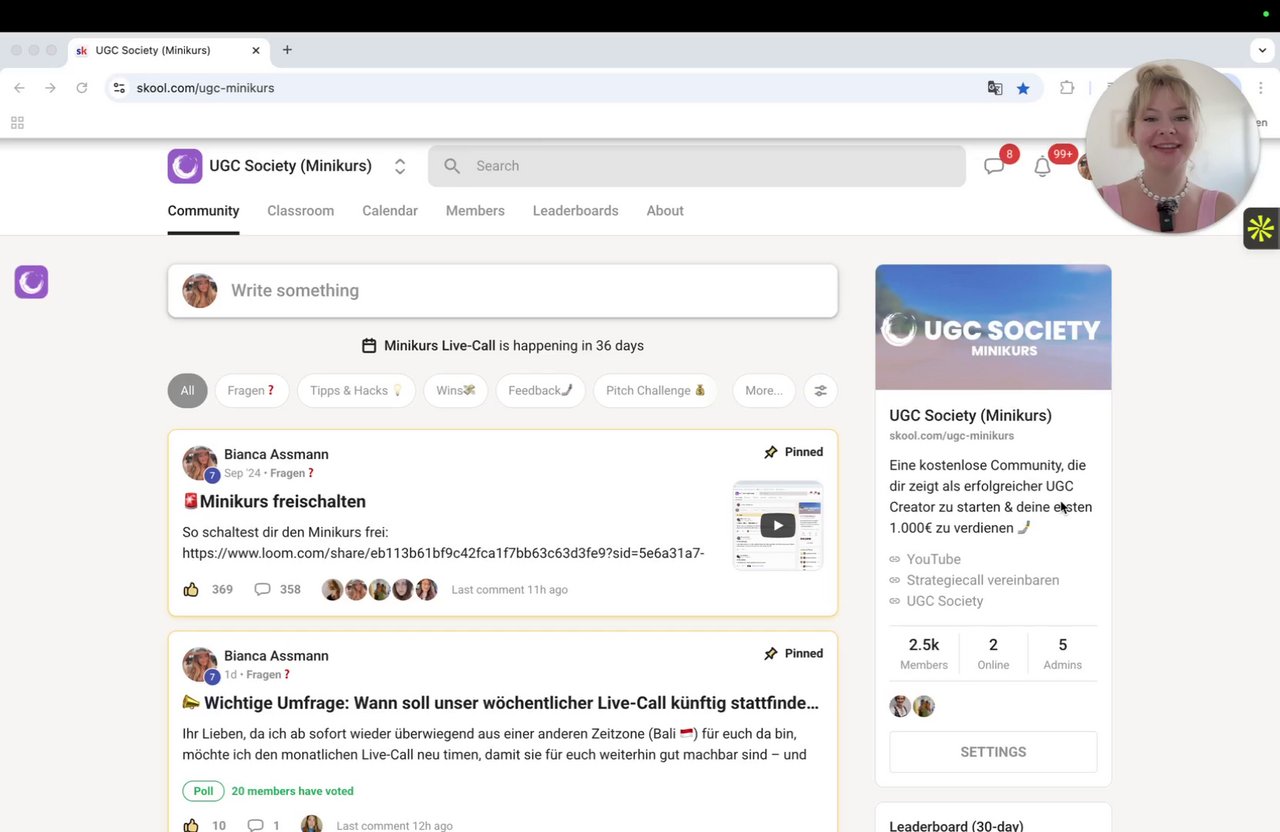The width and height of the screenshot is (1280, 832).
Task: Open the chat messages icon
Action: pyautogui.click(x=994, y=166)
